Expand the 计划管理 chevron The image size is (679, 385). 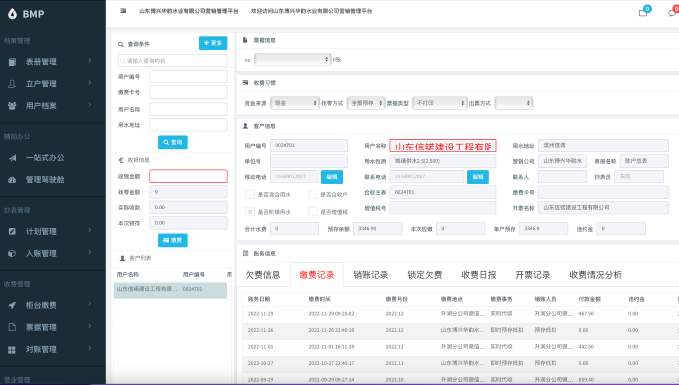(x=90, y=230)
